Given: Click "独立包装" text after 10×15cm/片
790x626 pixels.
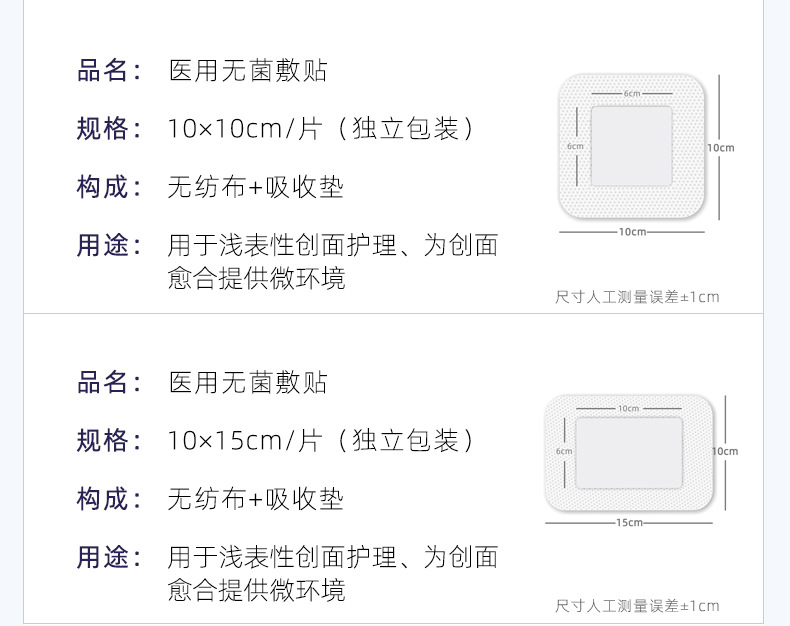Looking at the screenshot, I should [405, 441].
